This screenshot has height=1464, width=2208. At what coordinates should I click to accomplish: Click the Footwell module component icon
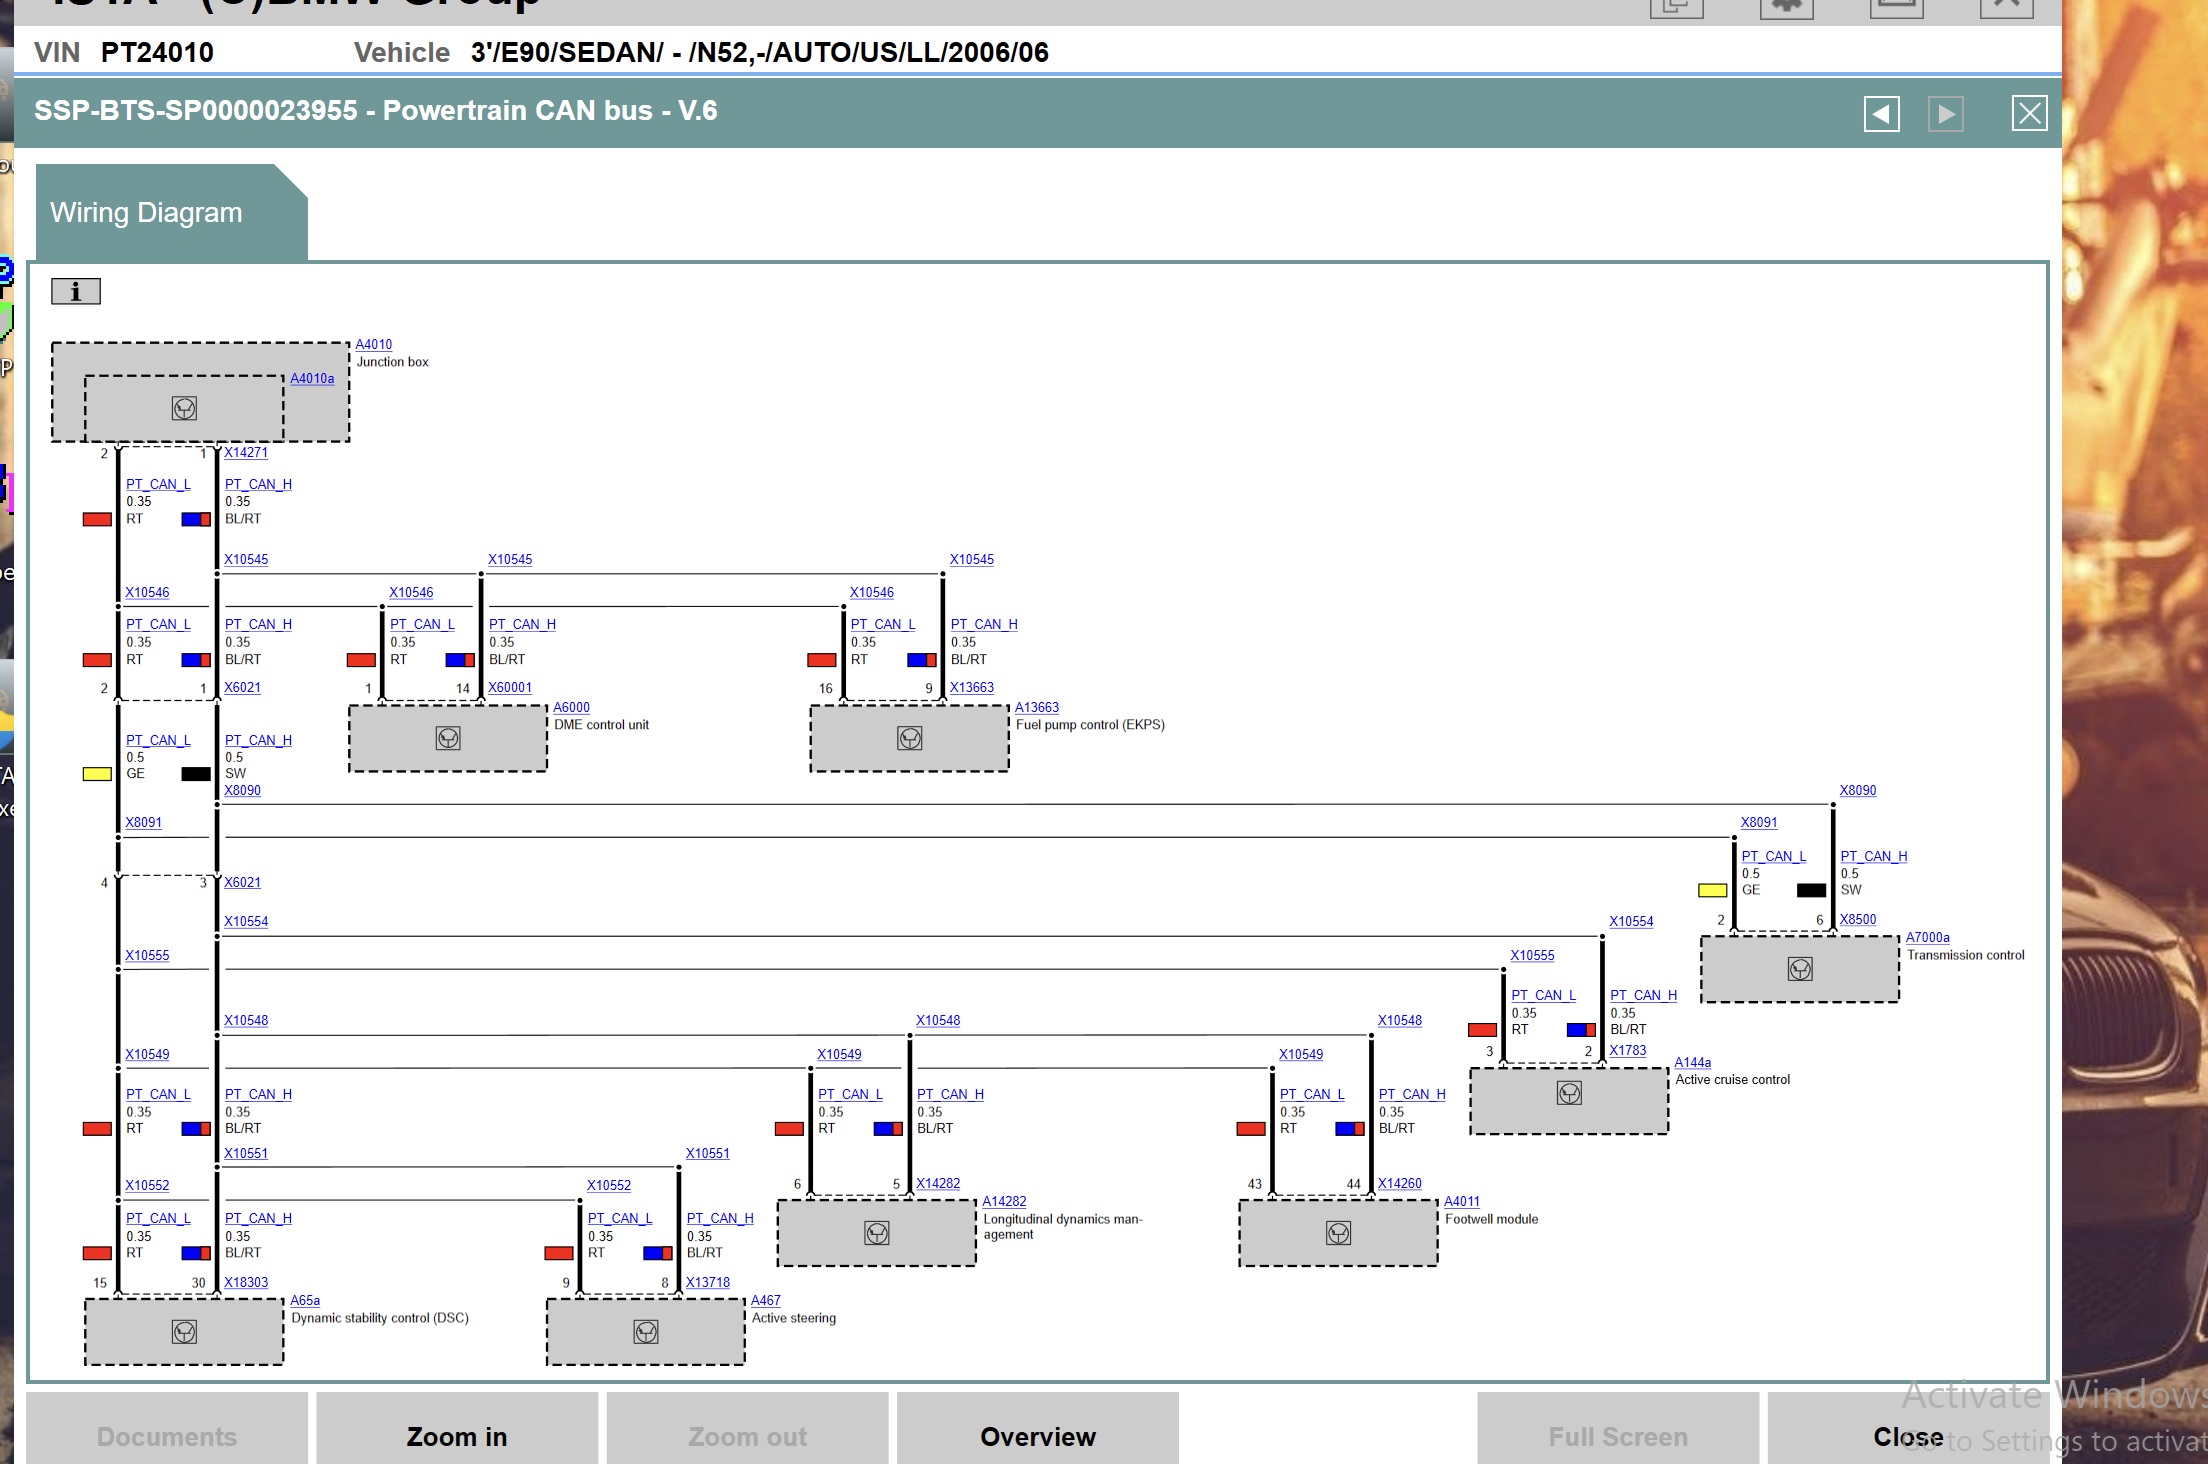point(1338,1233)
